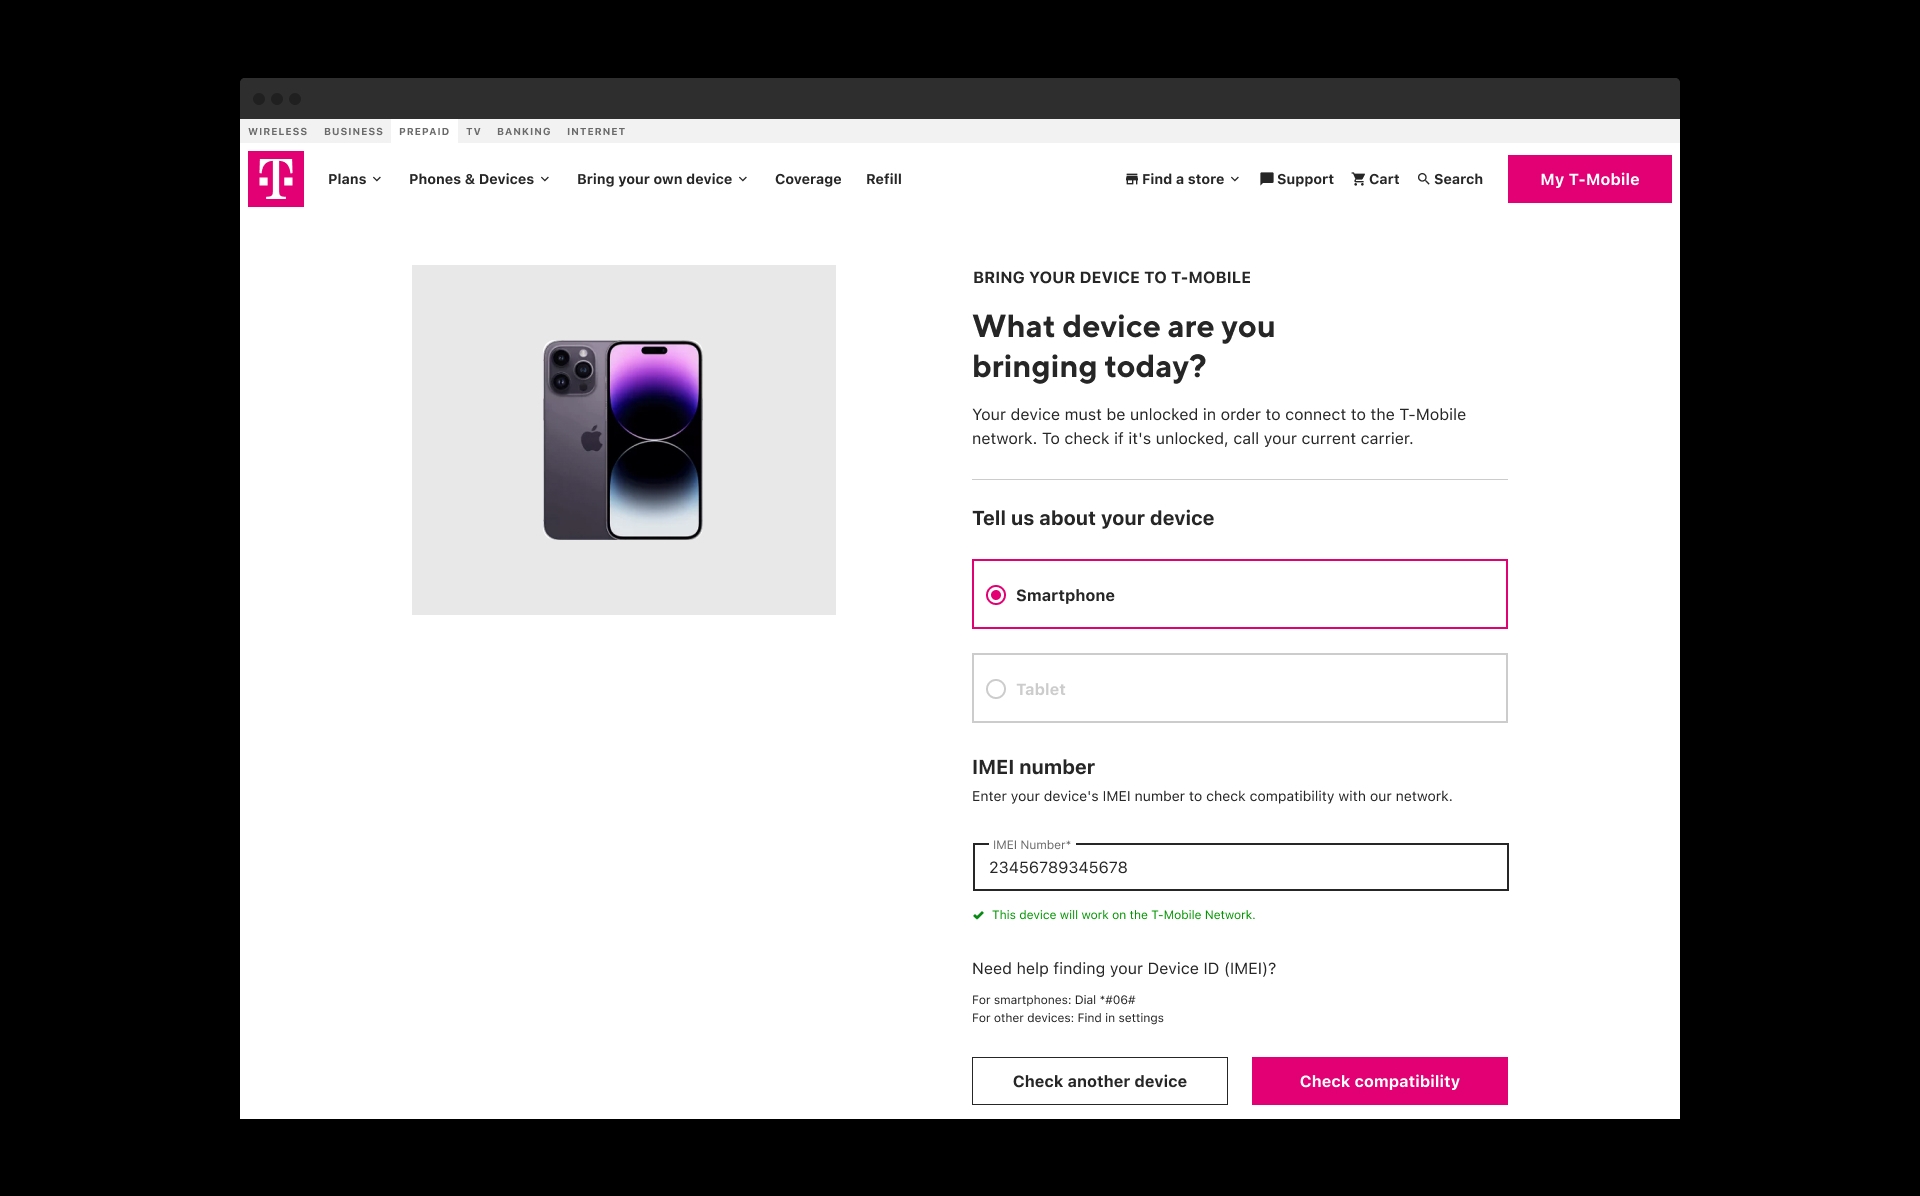Go to the Coverage page
1920x1196 pixels.
808,179
